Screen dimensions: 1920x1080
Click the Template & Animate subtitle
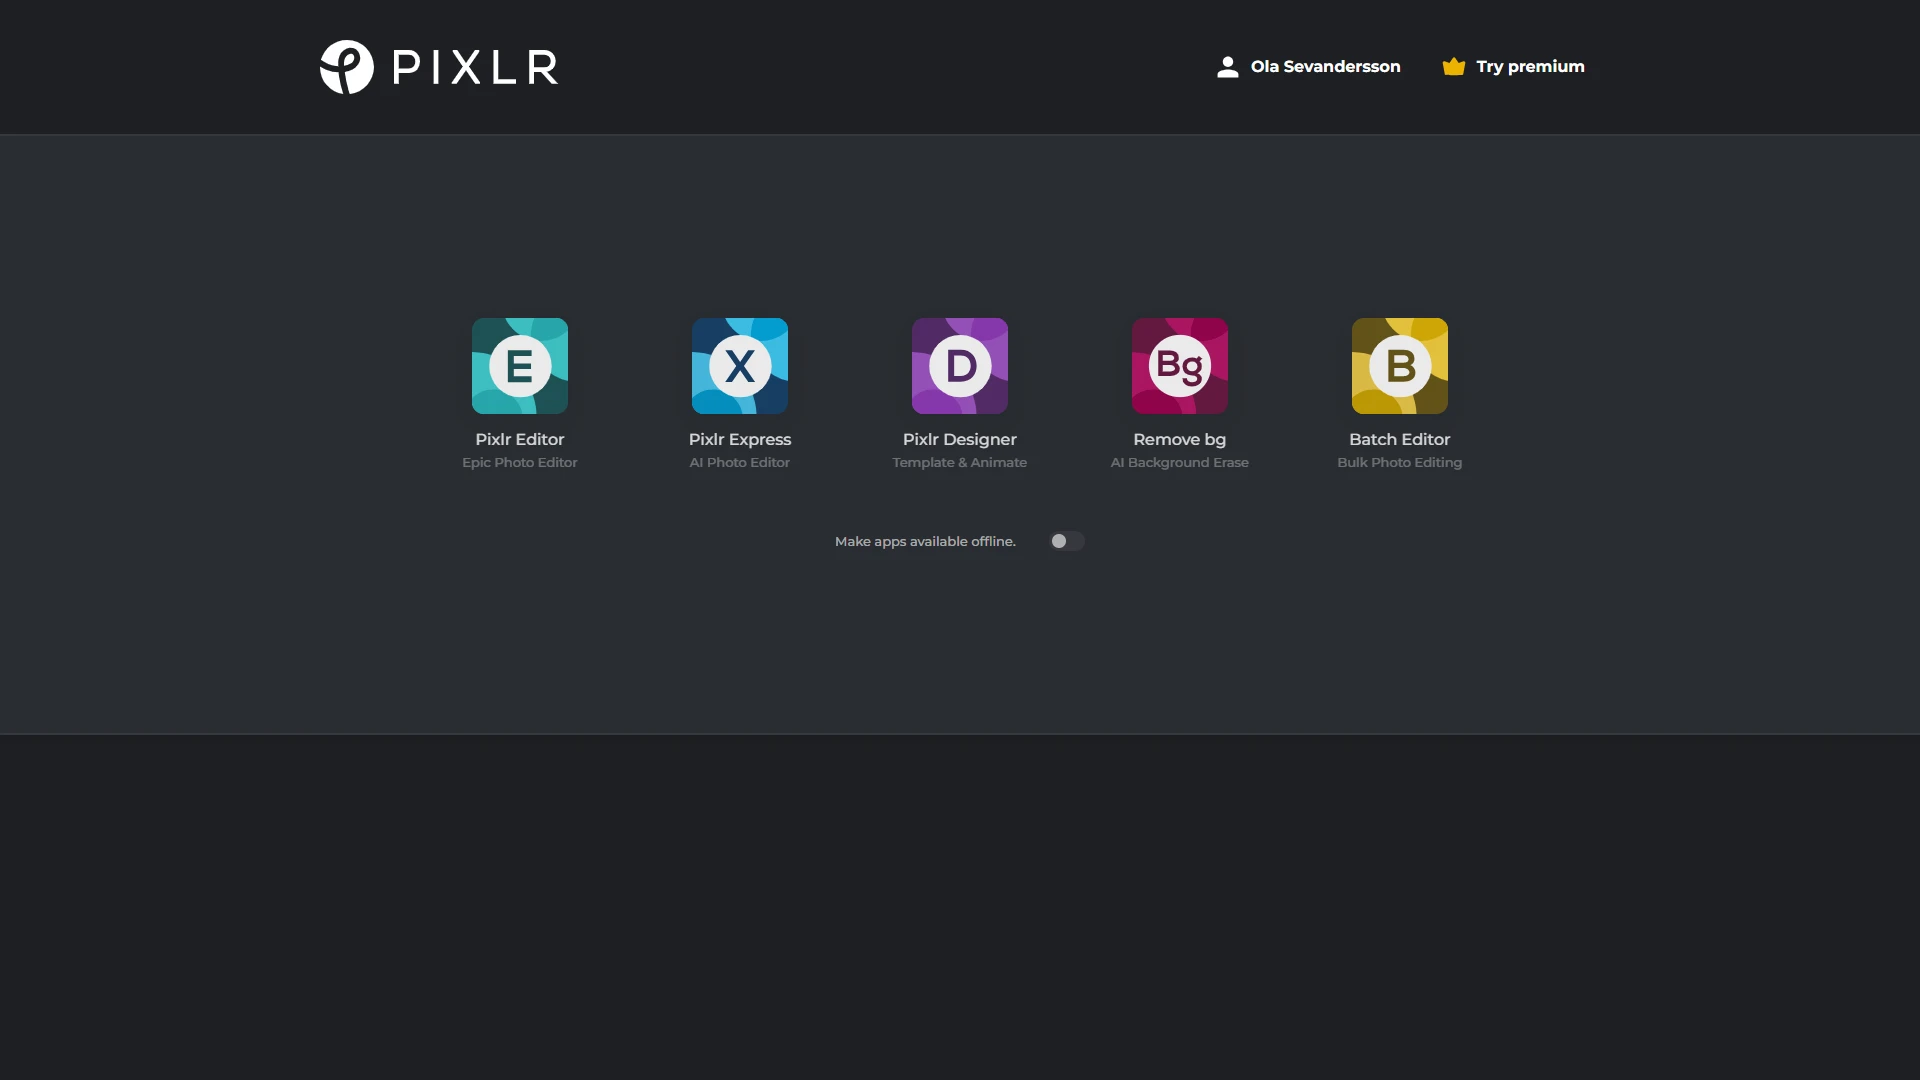960,463
